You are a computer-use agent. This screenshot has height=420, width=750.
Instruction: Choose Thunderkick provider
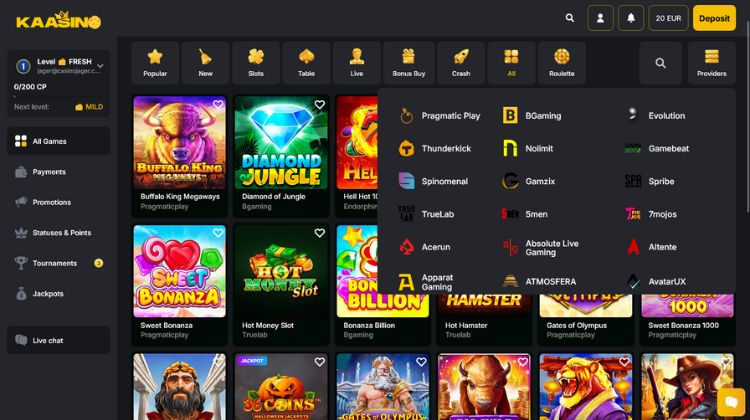435,148
